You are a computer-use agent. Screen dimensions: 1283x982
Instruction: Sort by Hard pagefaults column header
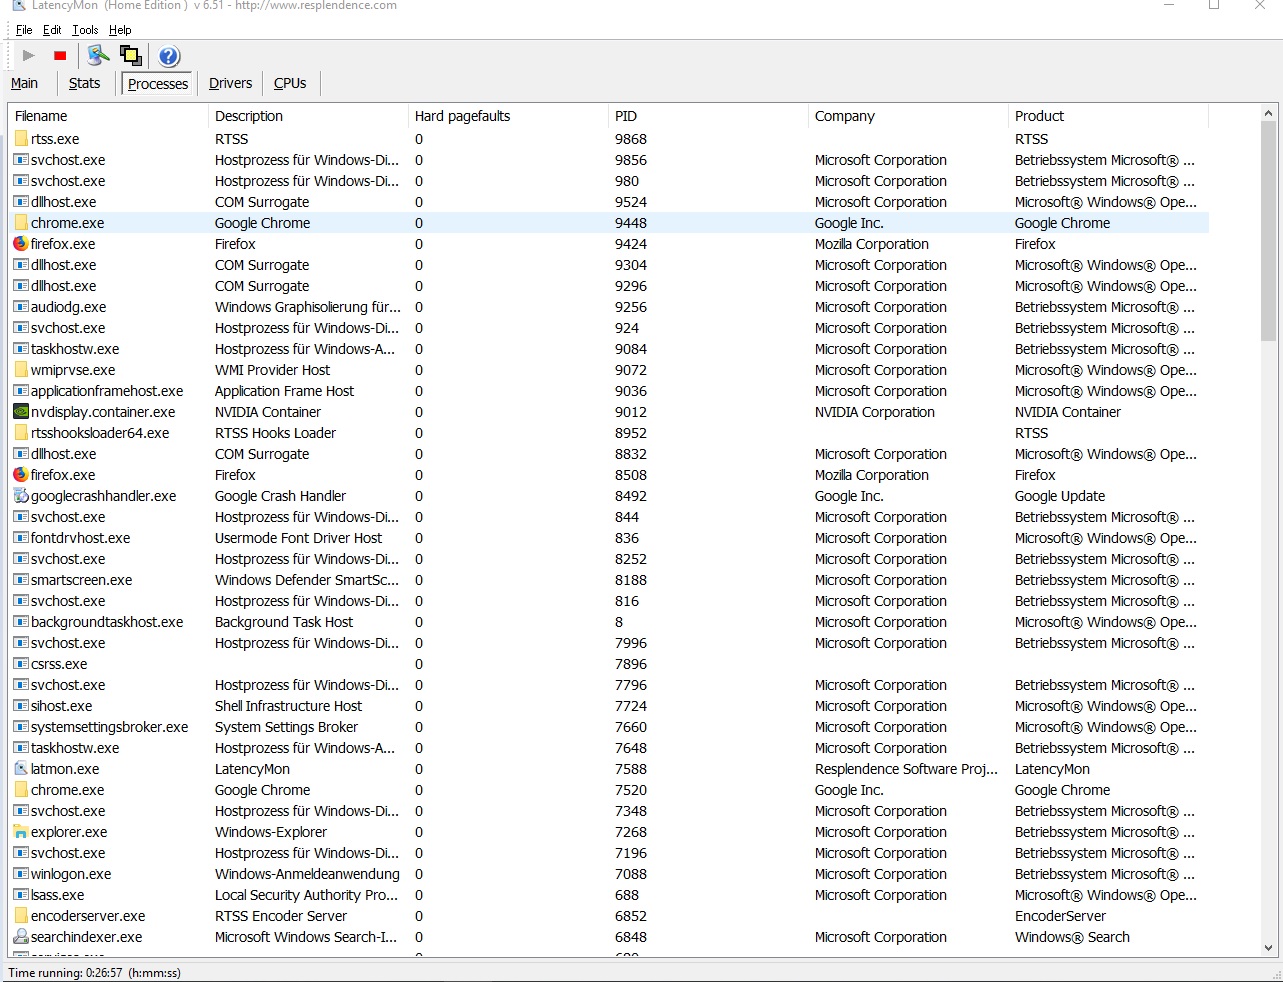(x=508, y=116)
